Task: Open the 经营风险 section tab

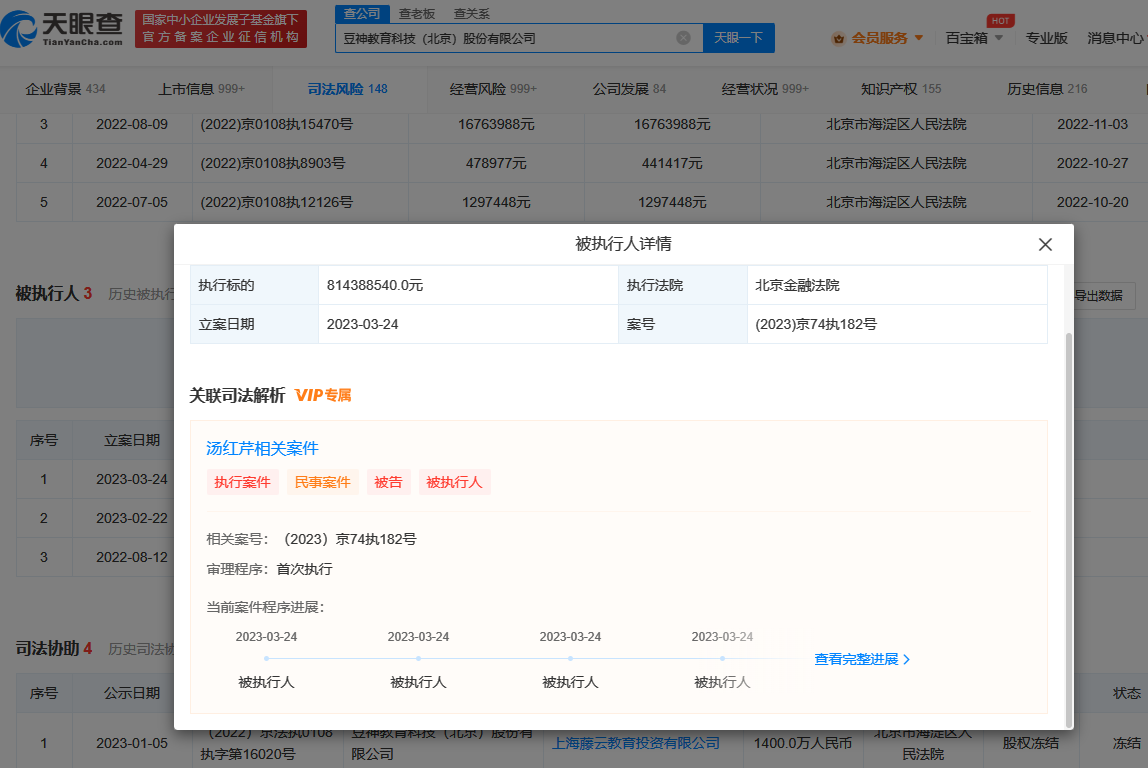Action: 493,89
